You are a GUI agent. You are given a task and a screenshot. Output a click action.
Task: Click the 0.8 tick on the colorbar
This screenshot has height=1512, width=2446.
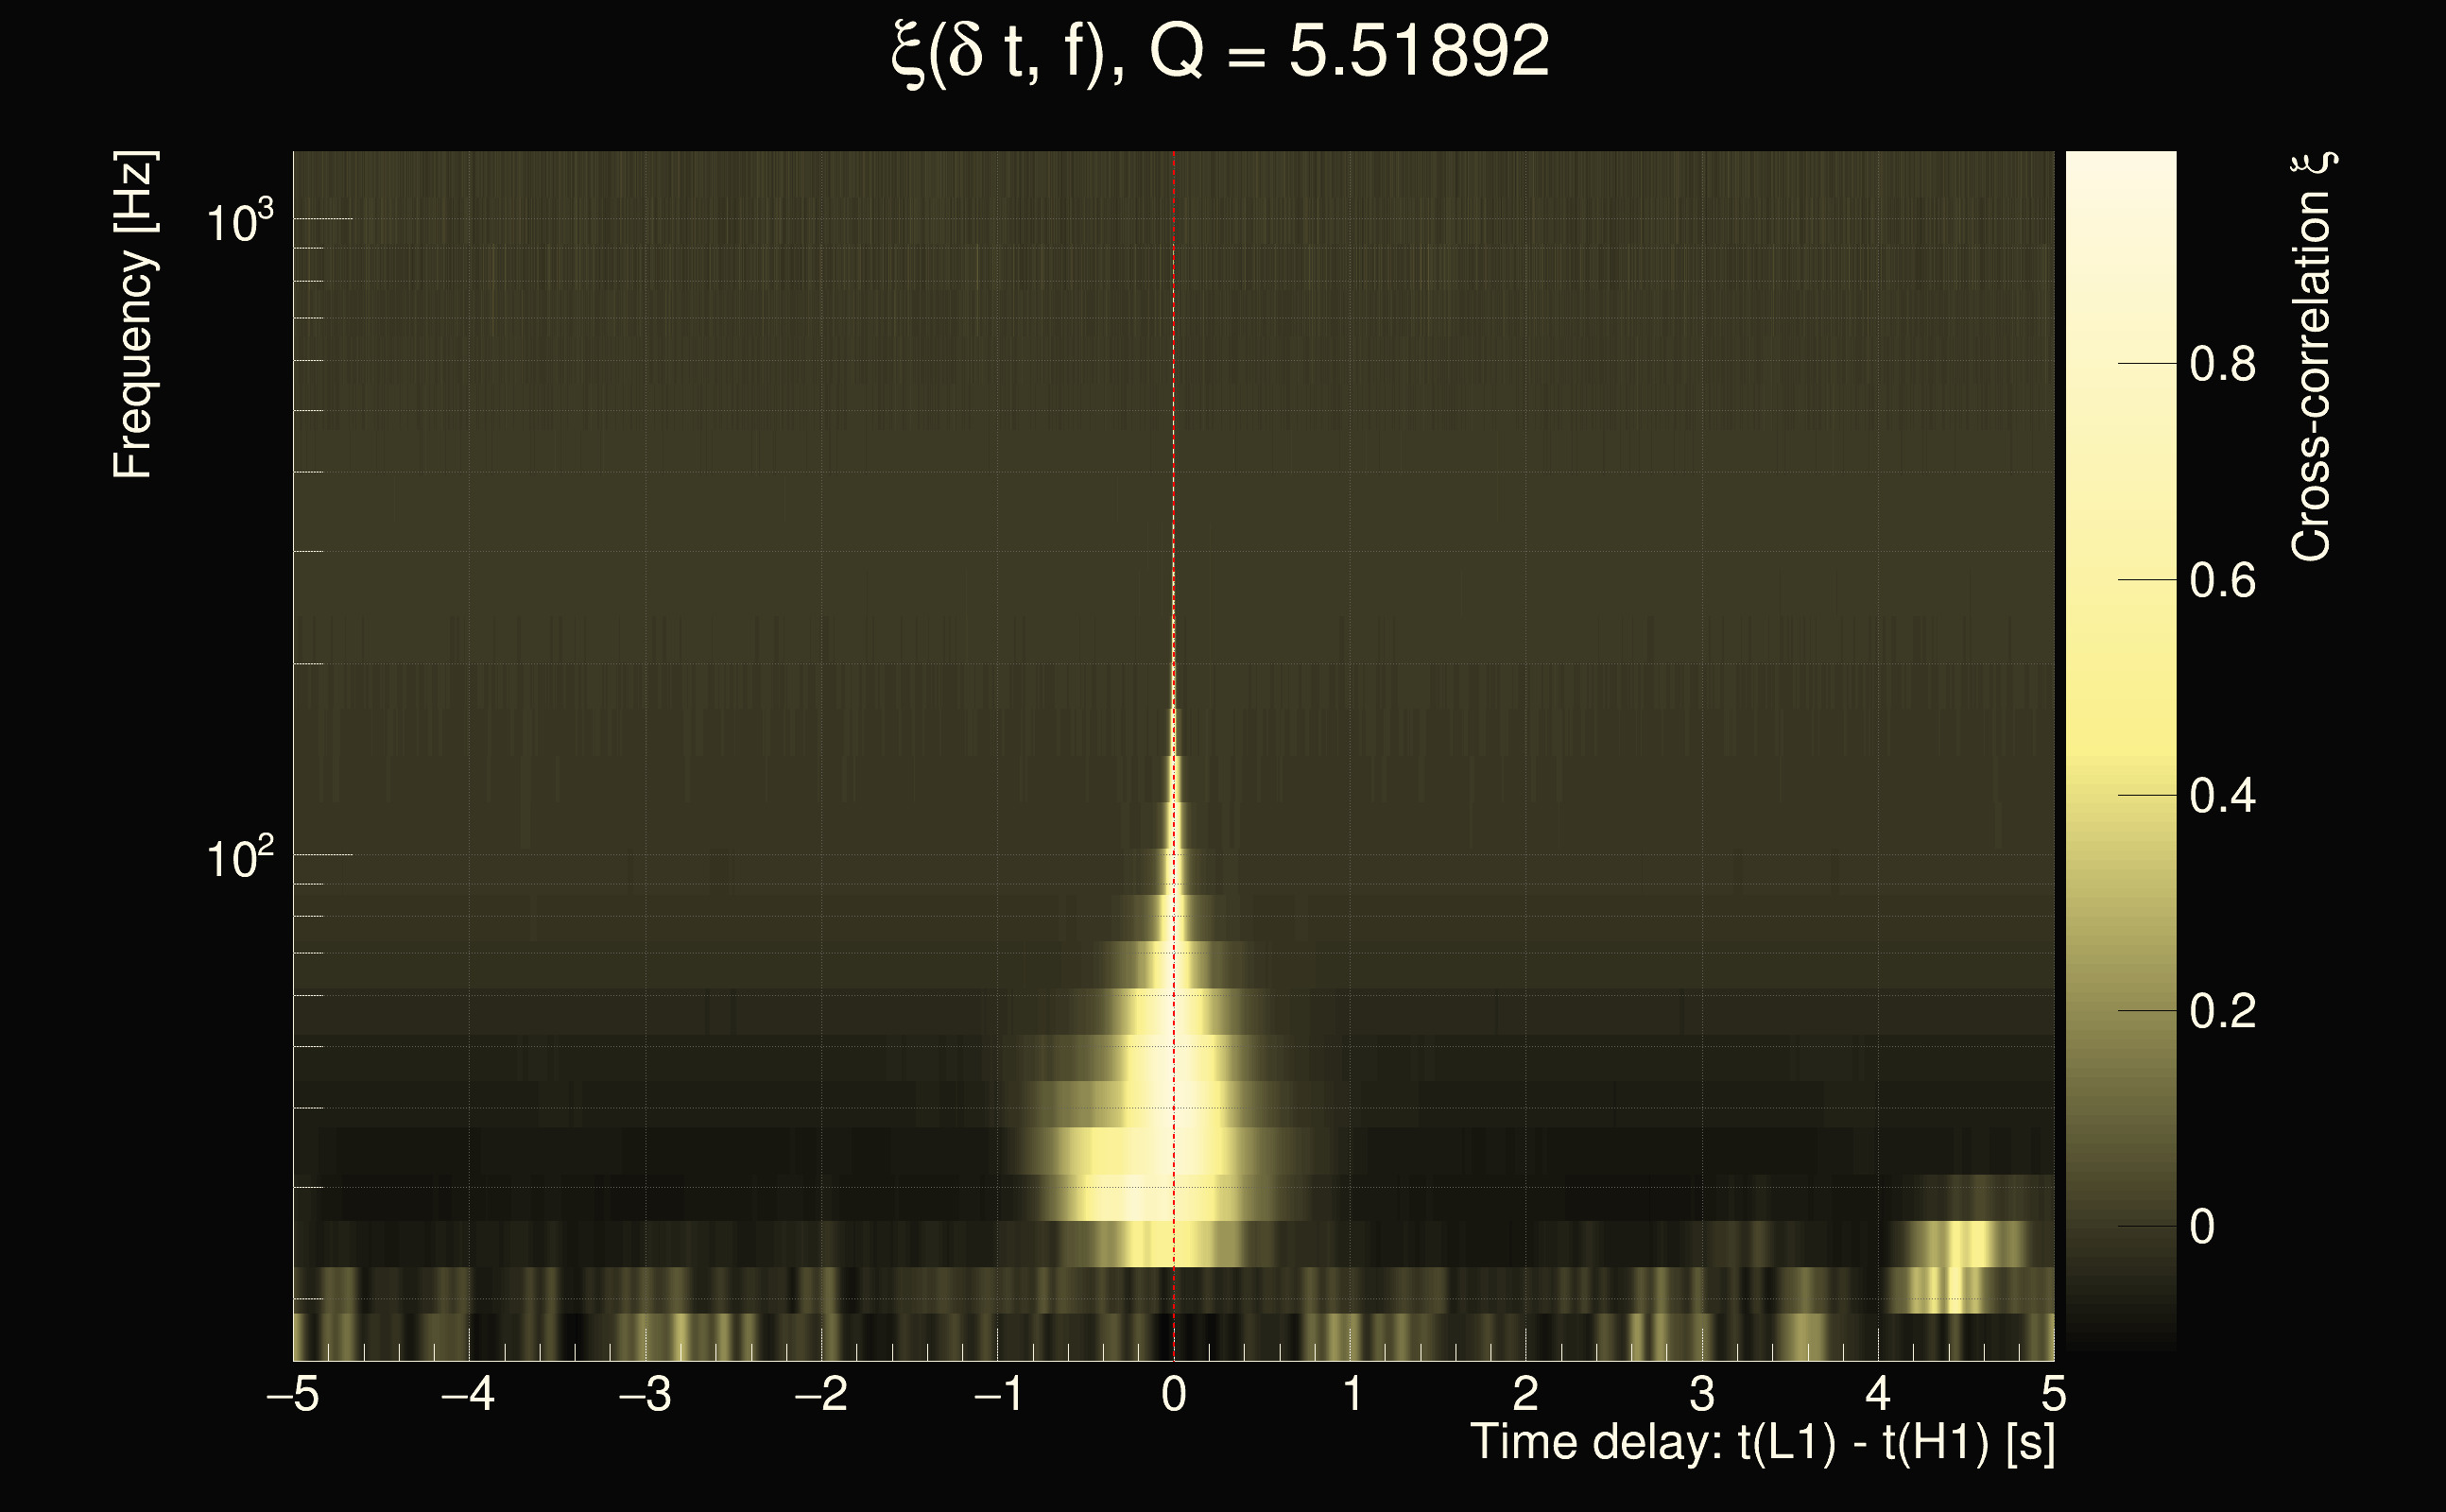pos(2222,365)
